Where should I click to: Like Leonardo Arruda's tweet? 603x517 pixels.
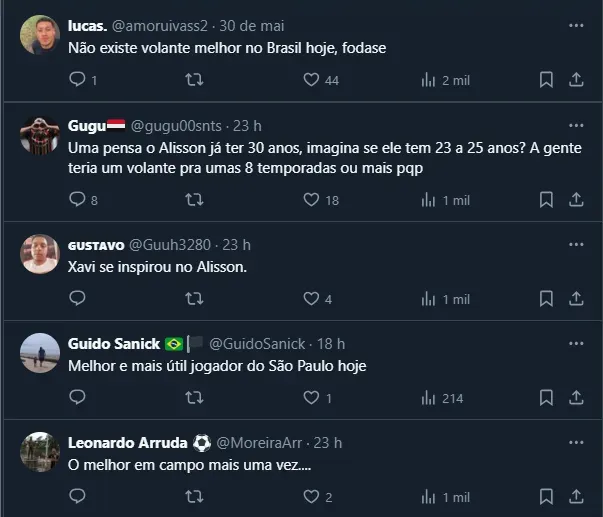pyautogui.click(x=310, y=497)
